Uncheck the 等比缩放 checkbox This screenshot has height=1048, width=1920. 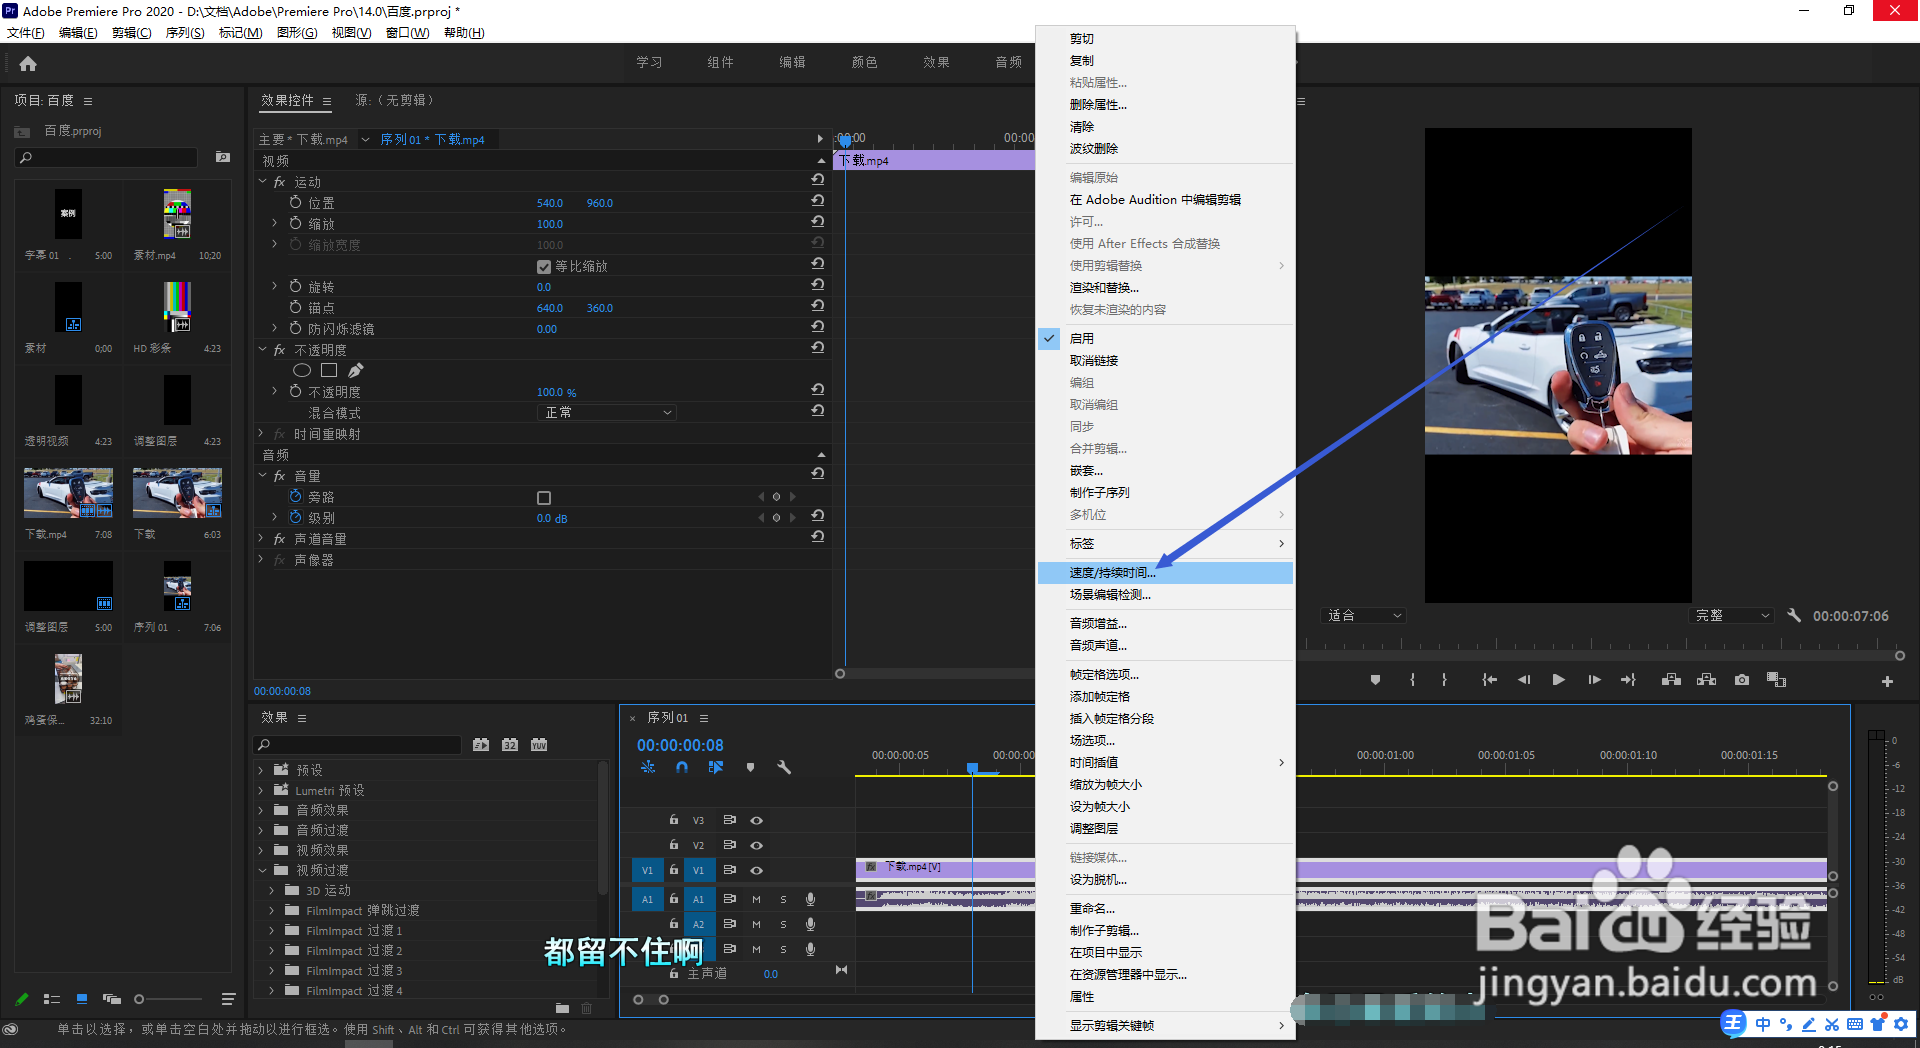point(544,267)
